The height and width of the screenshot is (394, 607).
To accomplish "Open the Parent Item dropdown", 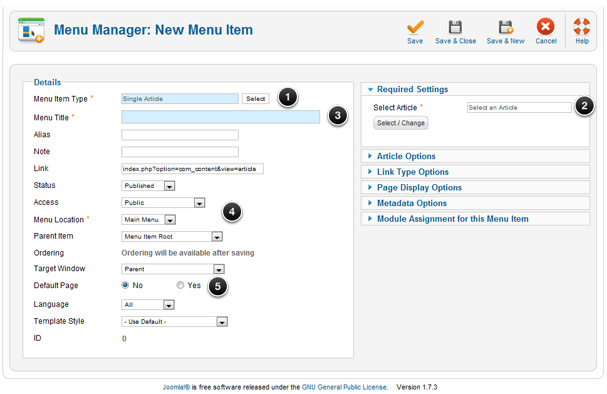I will 172,236.
